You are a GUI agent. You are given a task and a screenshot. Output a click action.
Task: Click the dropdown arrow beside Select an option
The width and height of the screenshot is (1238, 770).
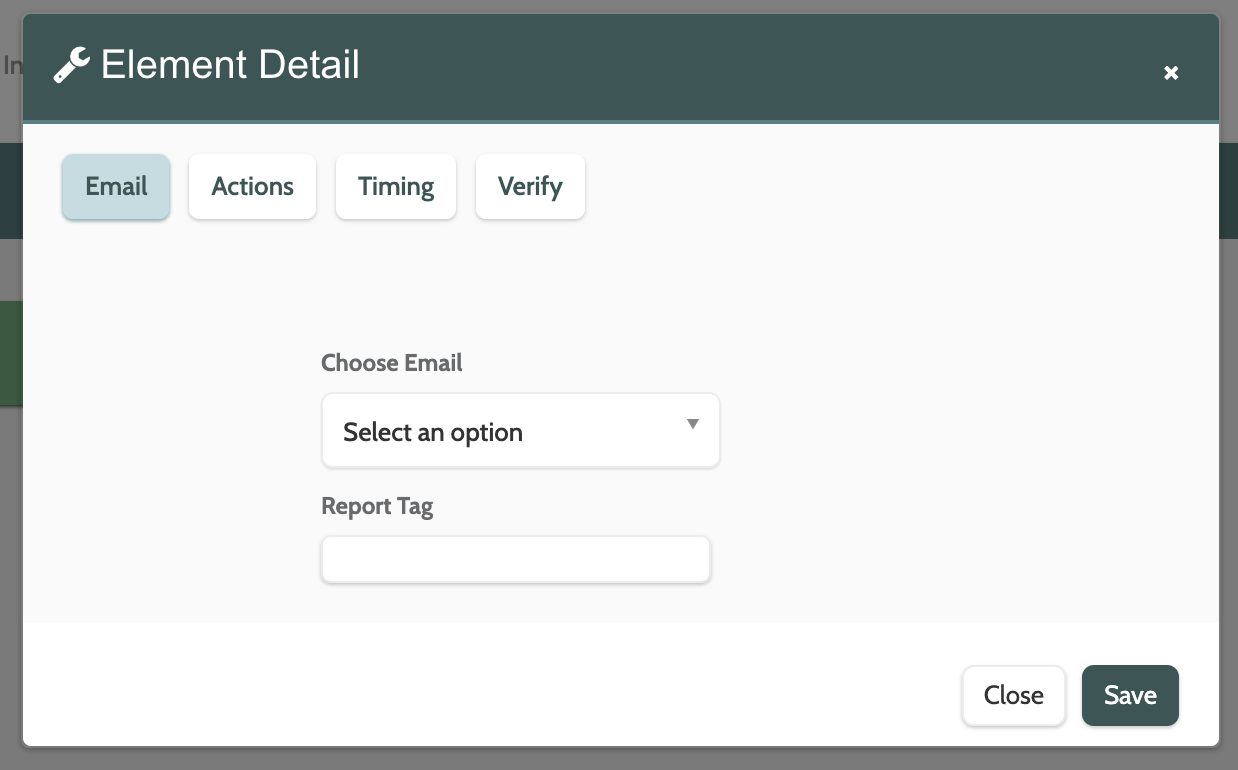coord(692,424)
